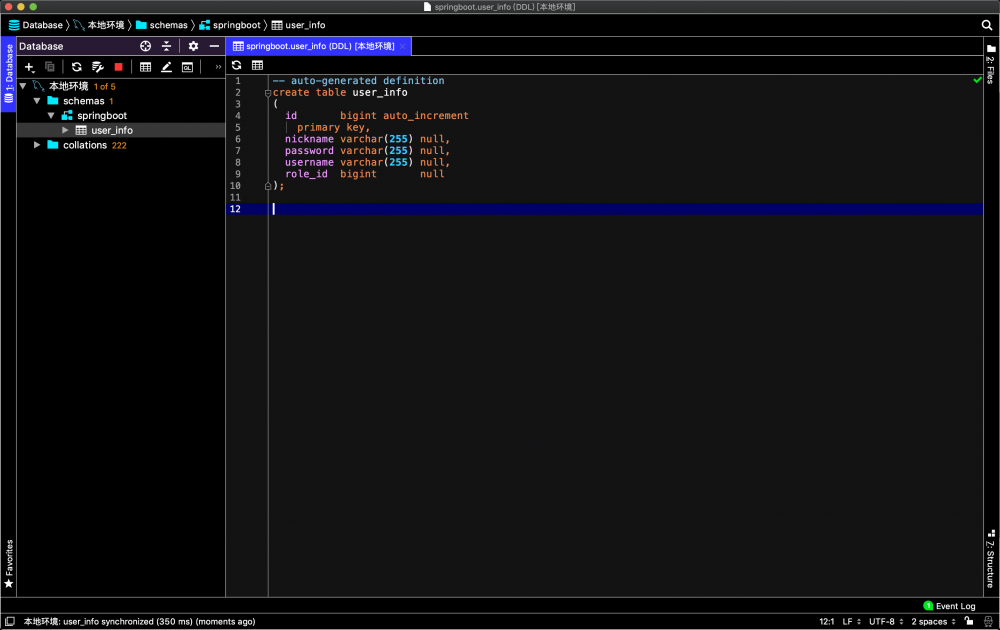
Task: Open Data Source Properties wrench icon
Action: pyautogui.click(x=98, y=67)
